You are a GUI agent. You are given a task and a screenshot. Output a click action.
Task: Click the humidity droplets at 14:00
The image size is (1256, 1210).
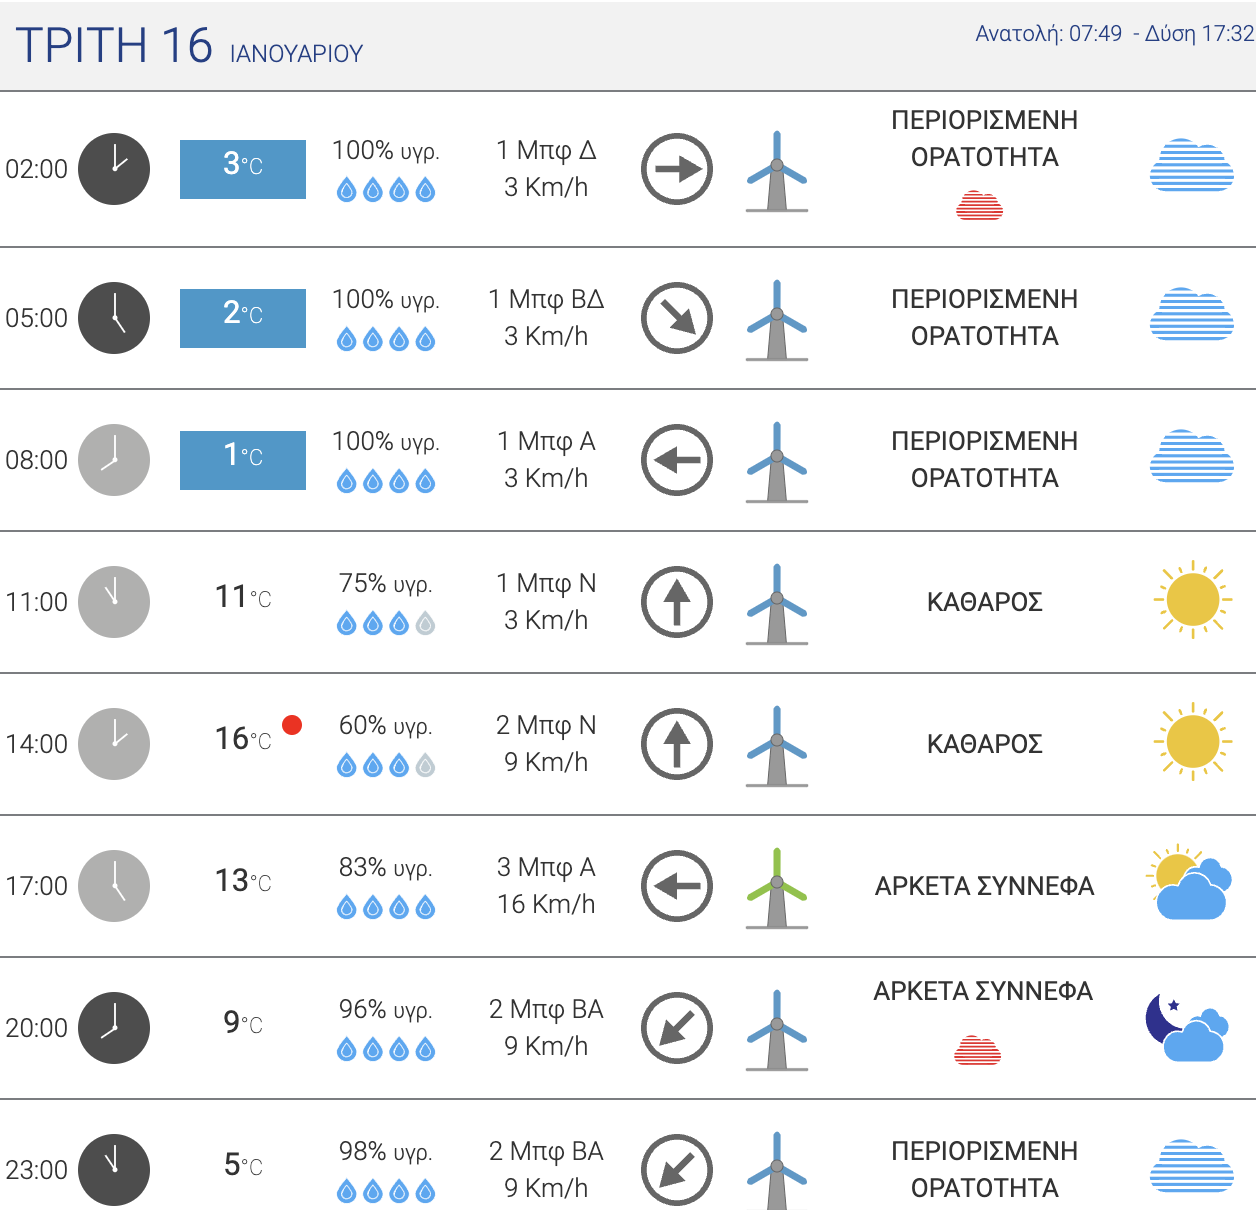[x=386, y=766]
